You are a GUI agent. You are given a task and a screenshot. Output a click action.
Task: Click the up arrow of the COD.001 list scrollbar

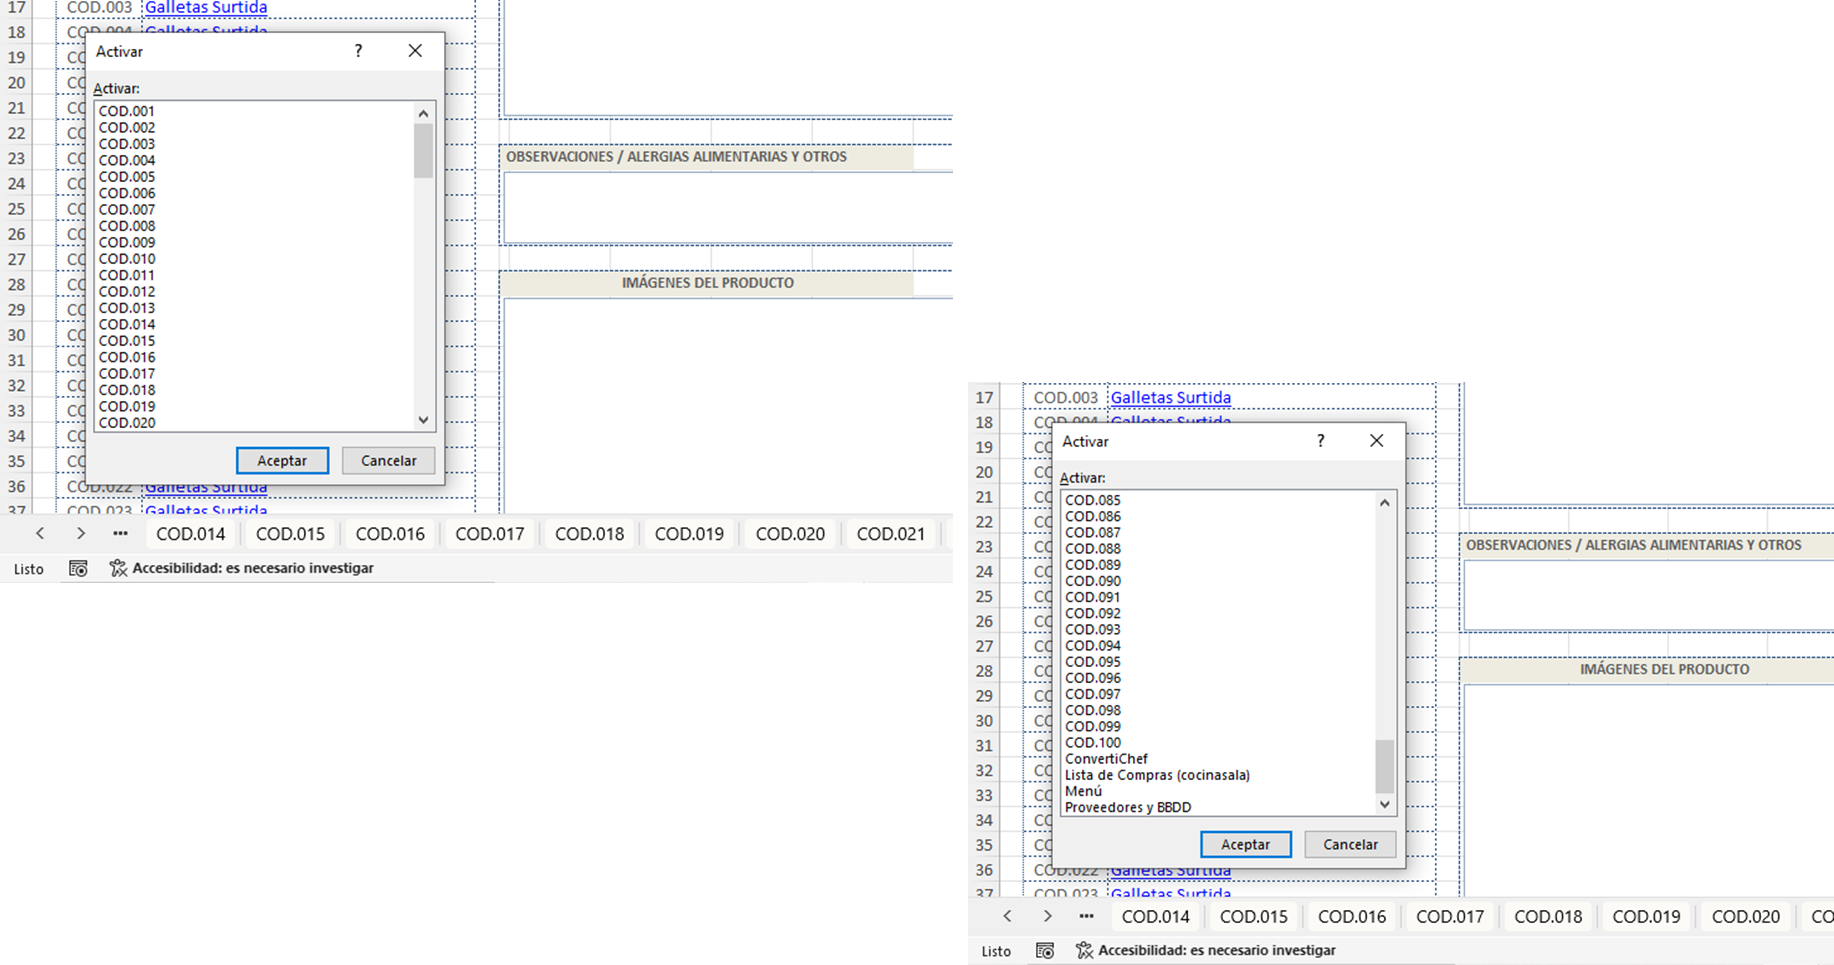click(x=423, y=113)
